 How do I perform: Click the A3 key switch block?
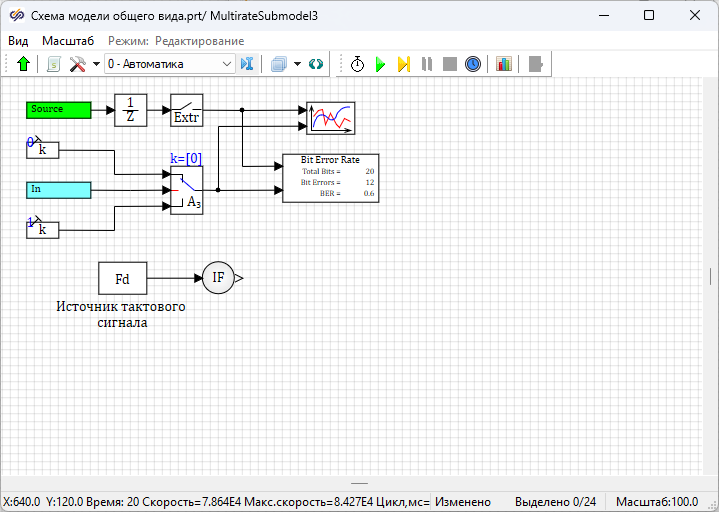click(187, 190)
